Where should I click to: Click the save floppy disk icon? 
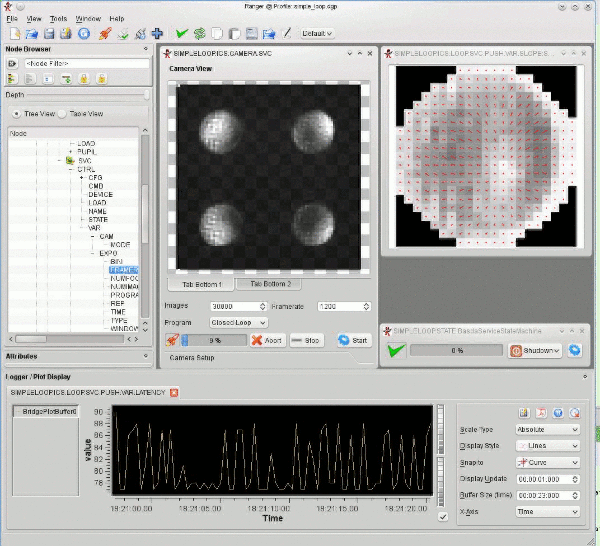48,33
